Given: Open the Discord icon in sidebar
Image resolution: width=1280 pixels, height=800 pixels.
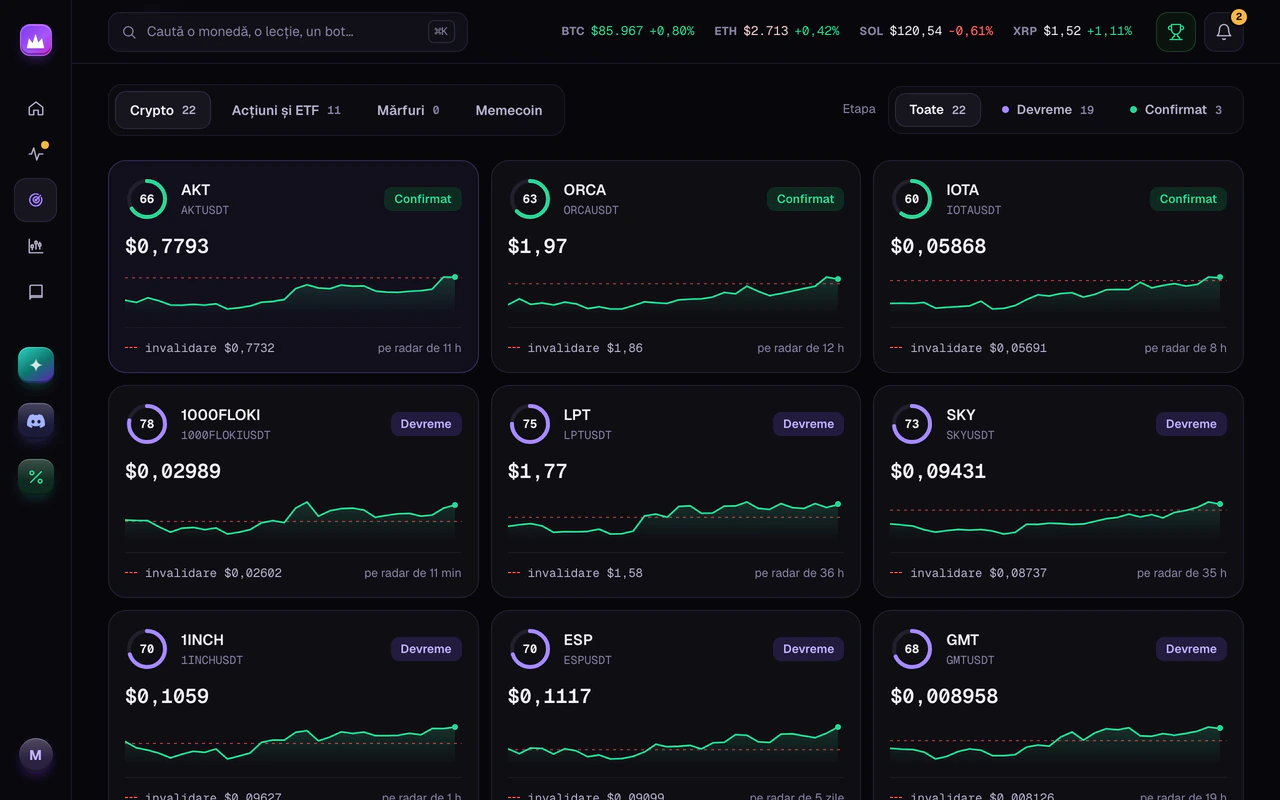Looking at the screenshot, I should coord(36,421).
